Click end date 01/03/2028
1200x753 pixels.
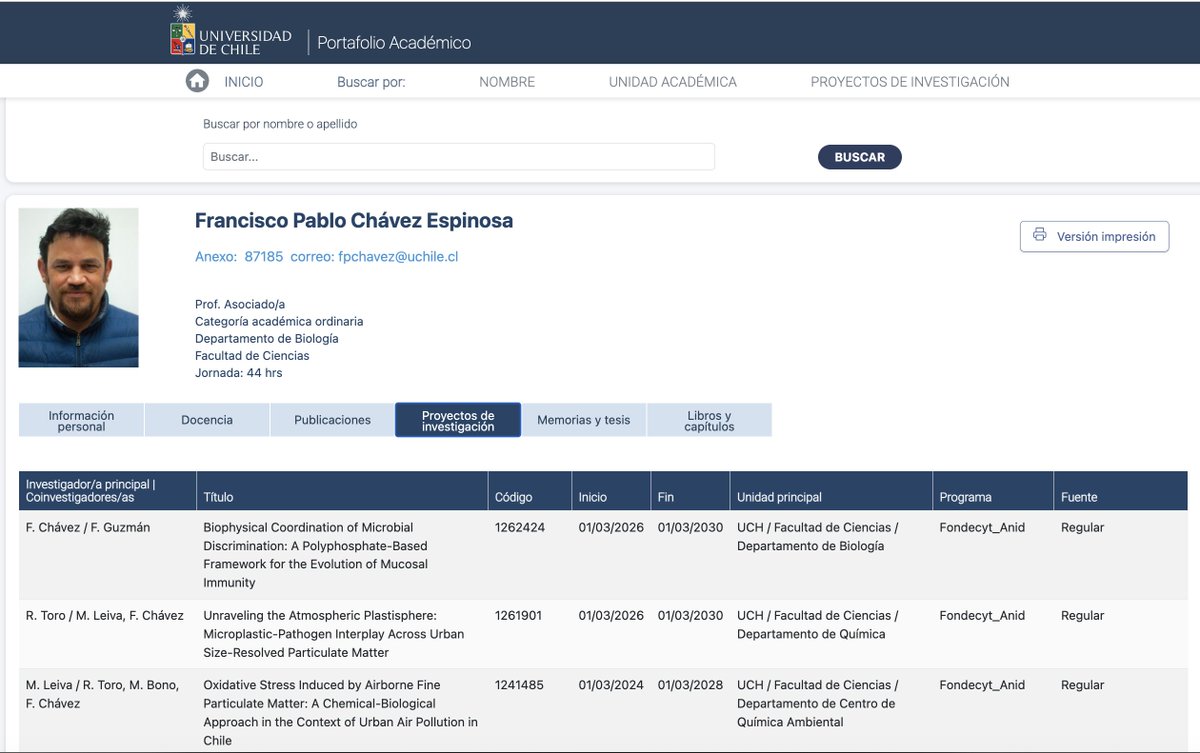tap(690, 685)
